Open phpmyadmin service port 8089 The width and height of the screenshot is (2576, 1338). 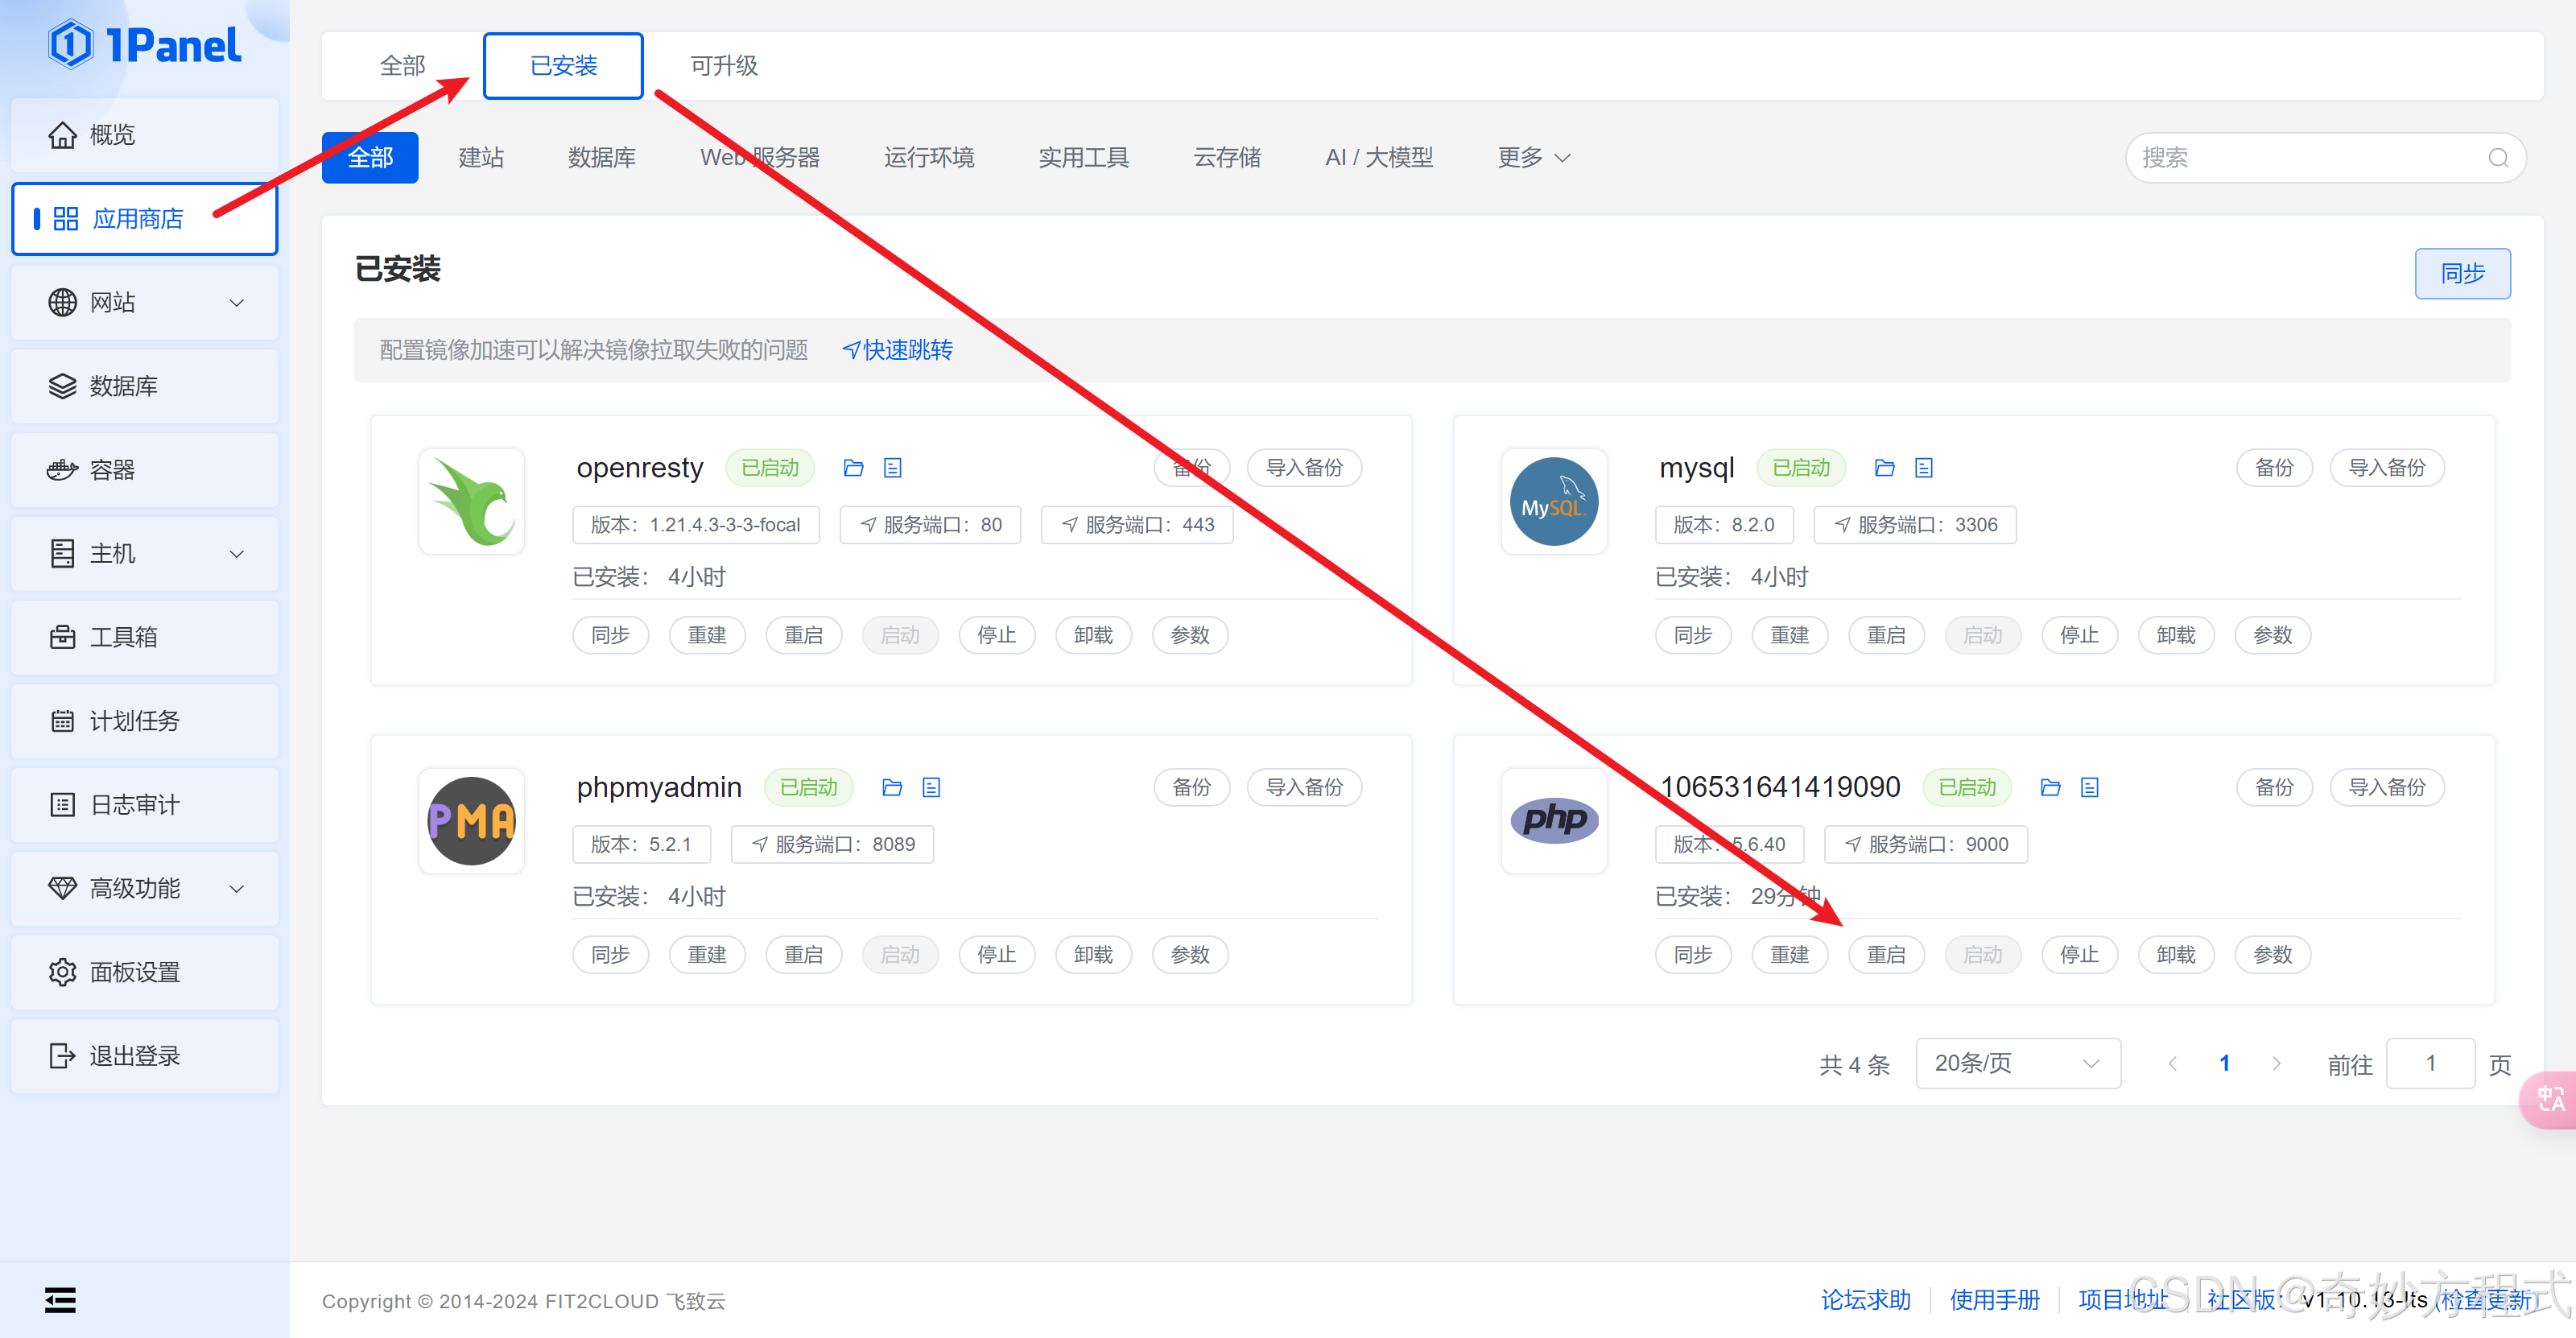coord(832,845)
